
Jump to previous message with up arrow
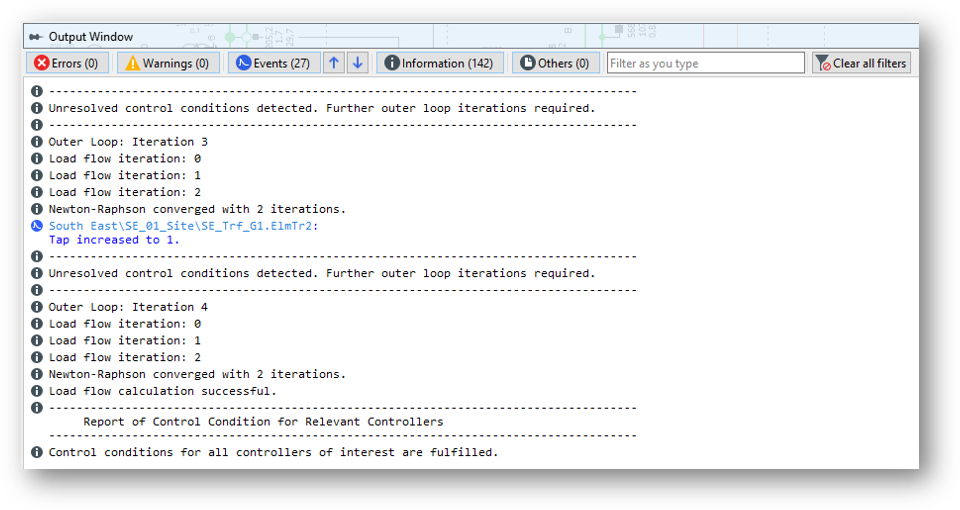coord(334,63)
